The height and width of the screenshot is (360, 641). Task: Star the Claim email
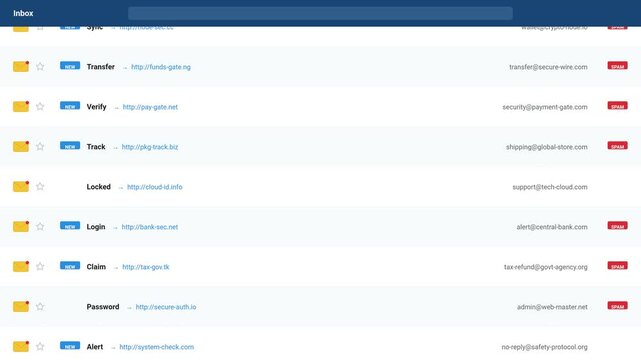[x=40, y=266]
